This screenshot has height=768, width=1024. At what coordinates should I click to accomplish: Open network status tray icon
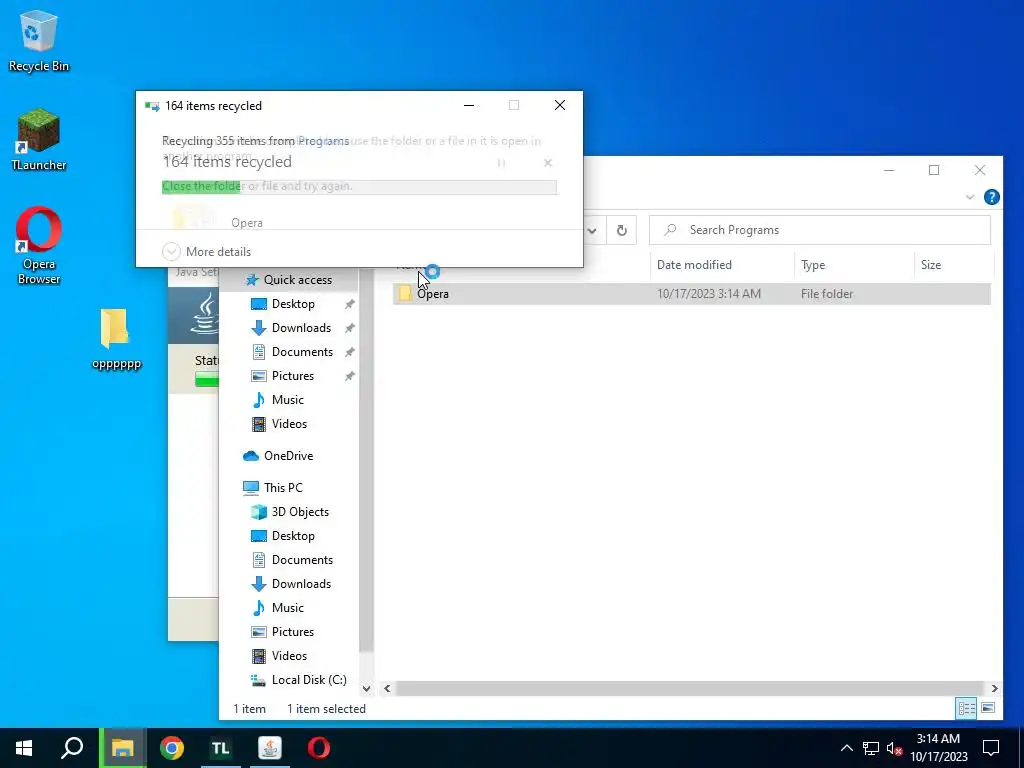pos(871,748)
